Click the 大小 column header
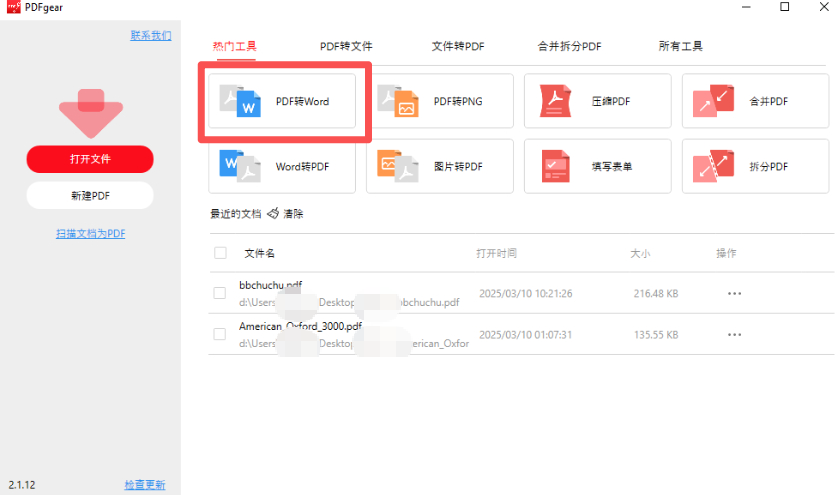The image size is (840, 495). pyautogui.click(x=640, y=253)
